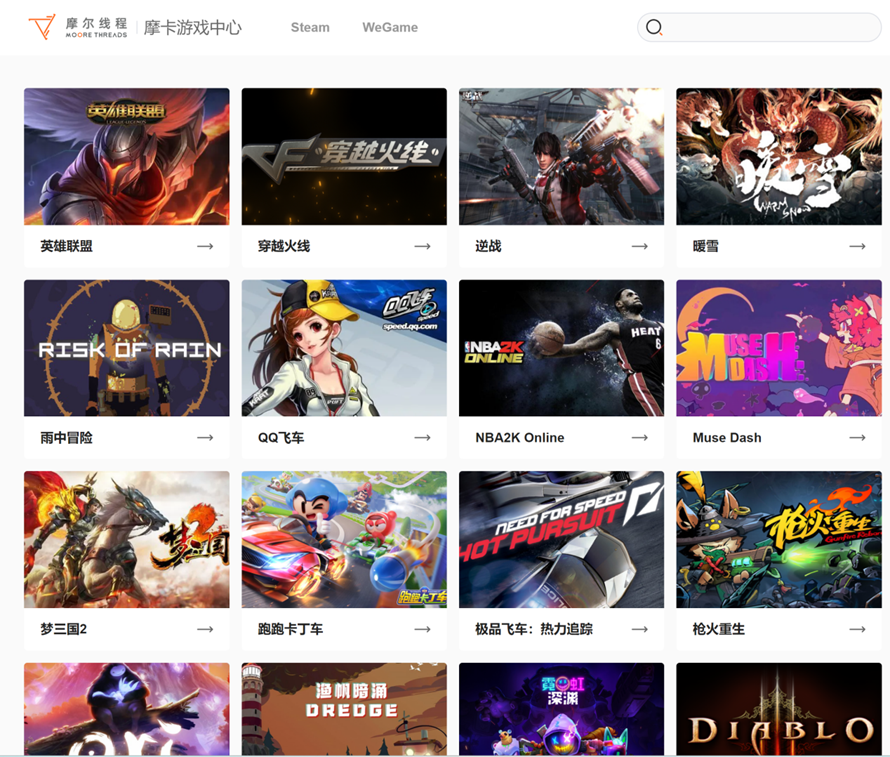This screenshot has height=757, width=890.
Task: Click the arrow on 穿越火线 card
Action: (422, 245)
